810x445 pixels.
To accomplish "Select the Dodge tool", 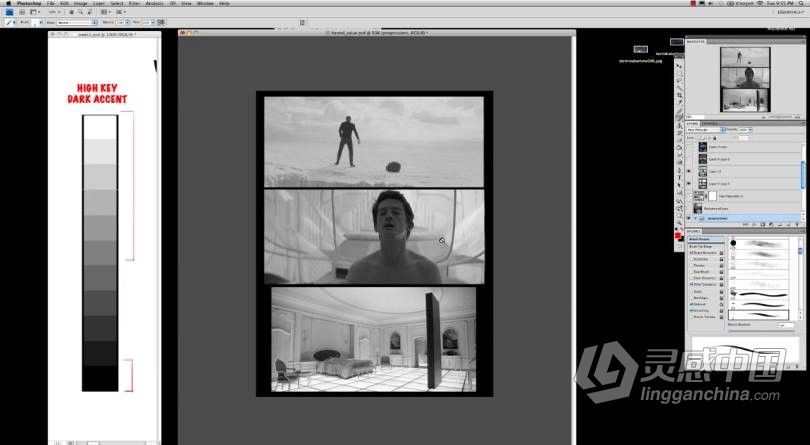I will (x=679, y=162).
